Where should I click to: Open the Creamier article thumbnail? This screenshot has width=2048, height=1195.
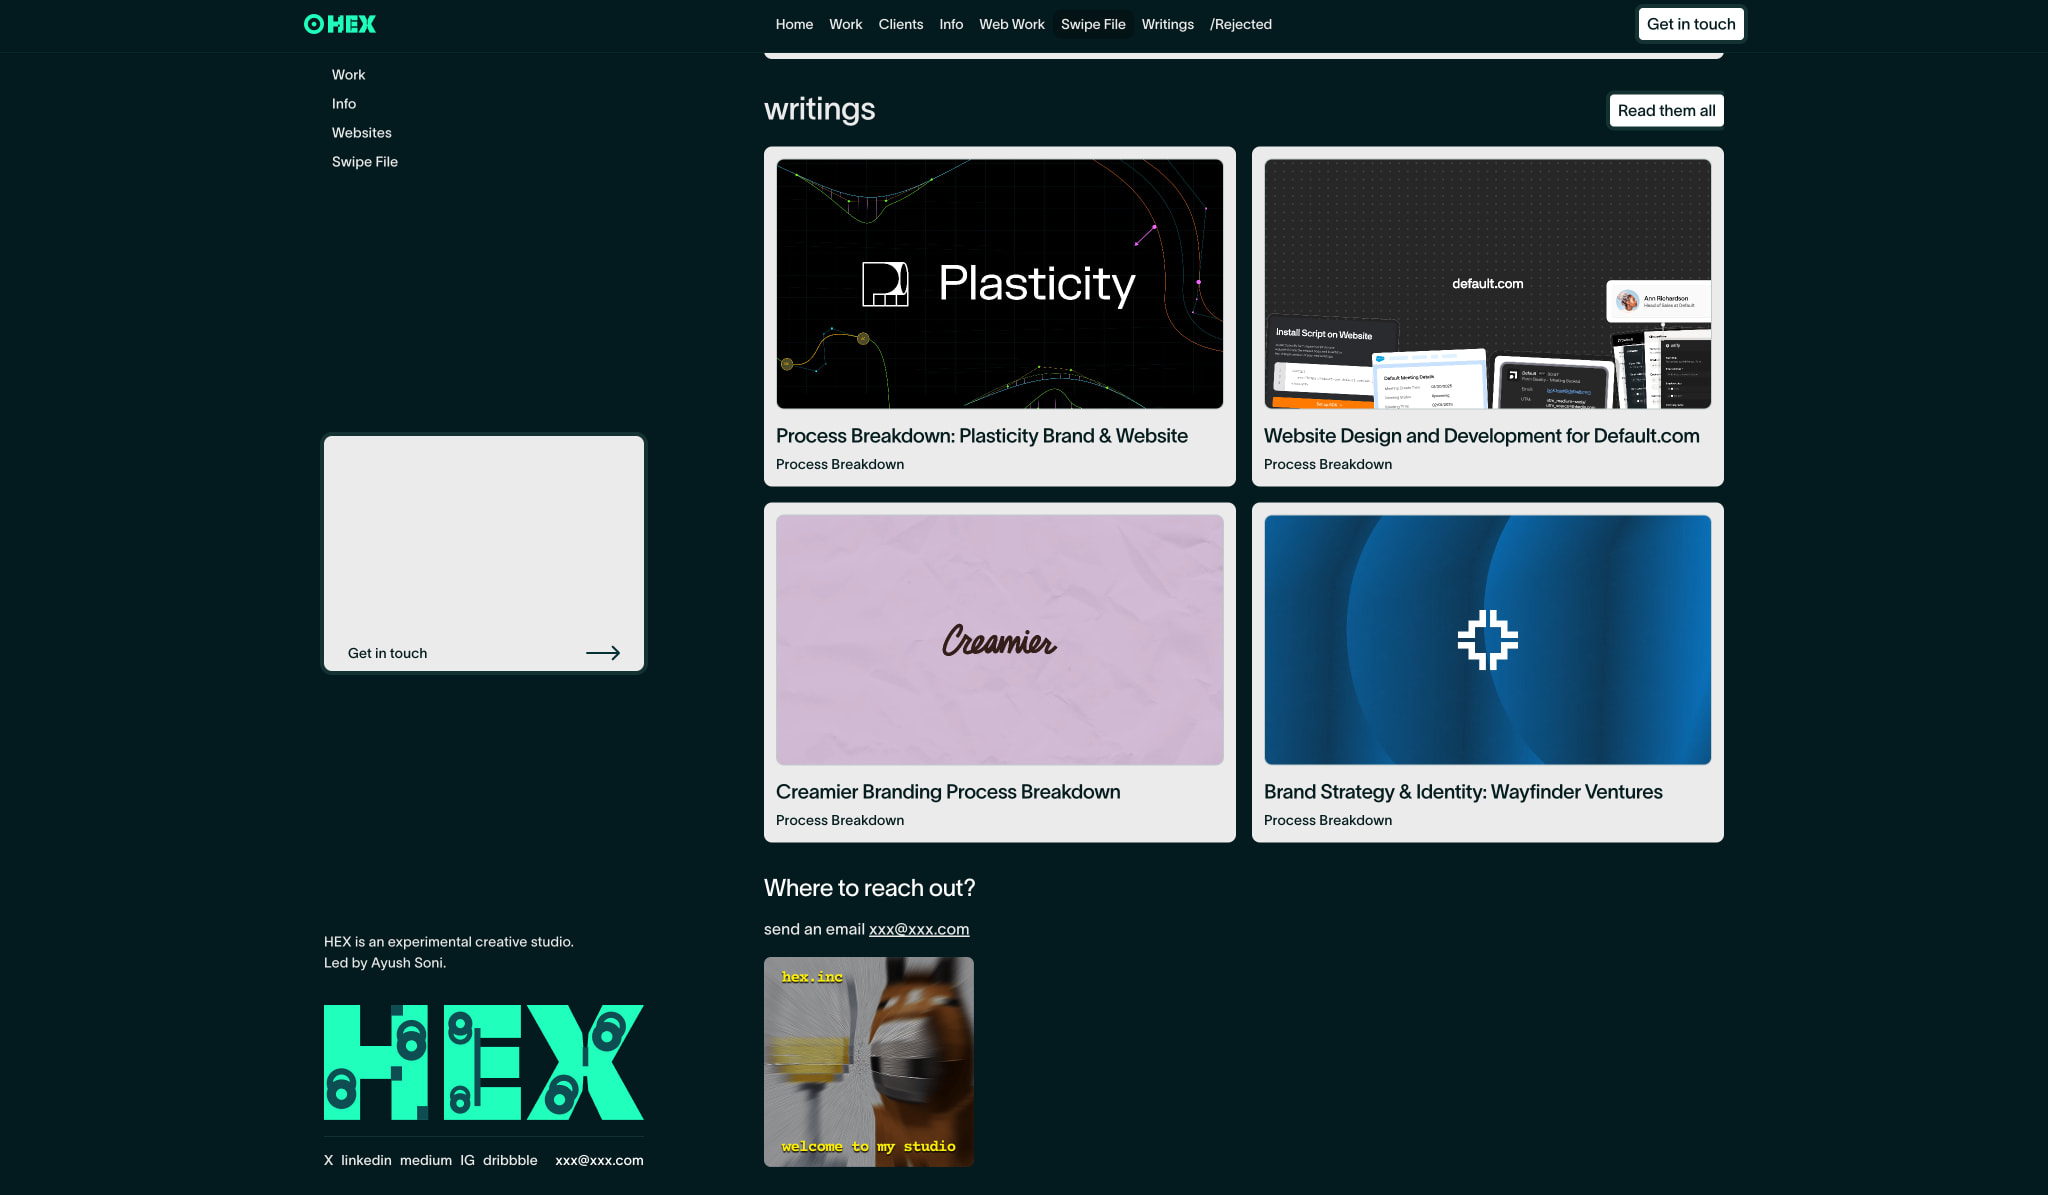click(1000, 640)
